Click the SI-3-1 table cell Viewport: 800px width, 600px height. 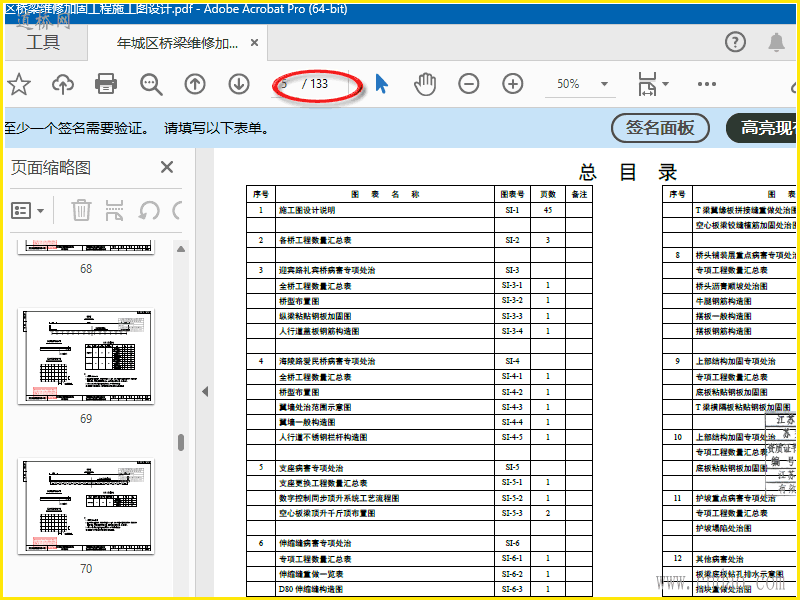pos(512,285)
